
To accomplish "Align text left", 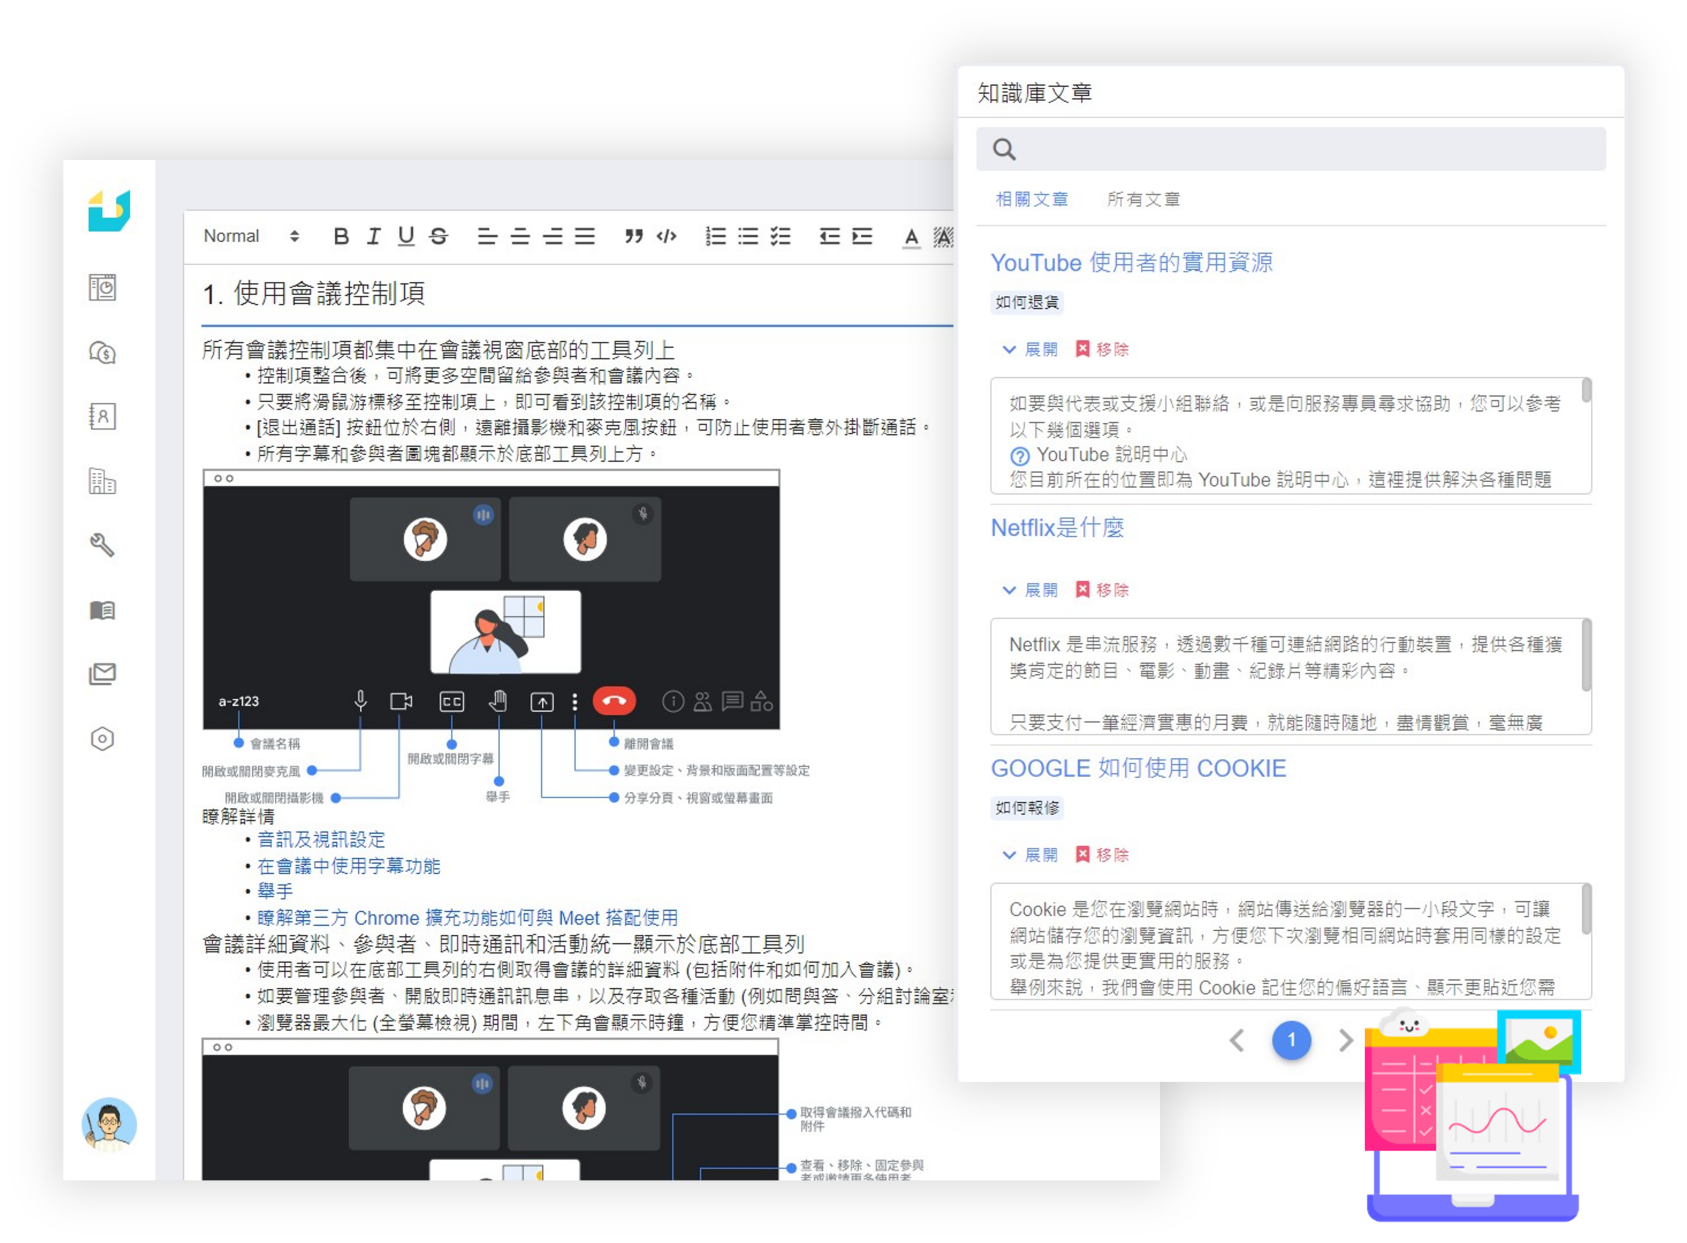I will [x=487, y=236].
